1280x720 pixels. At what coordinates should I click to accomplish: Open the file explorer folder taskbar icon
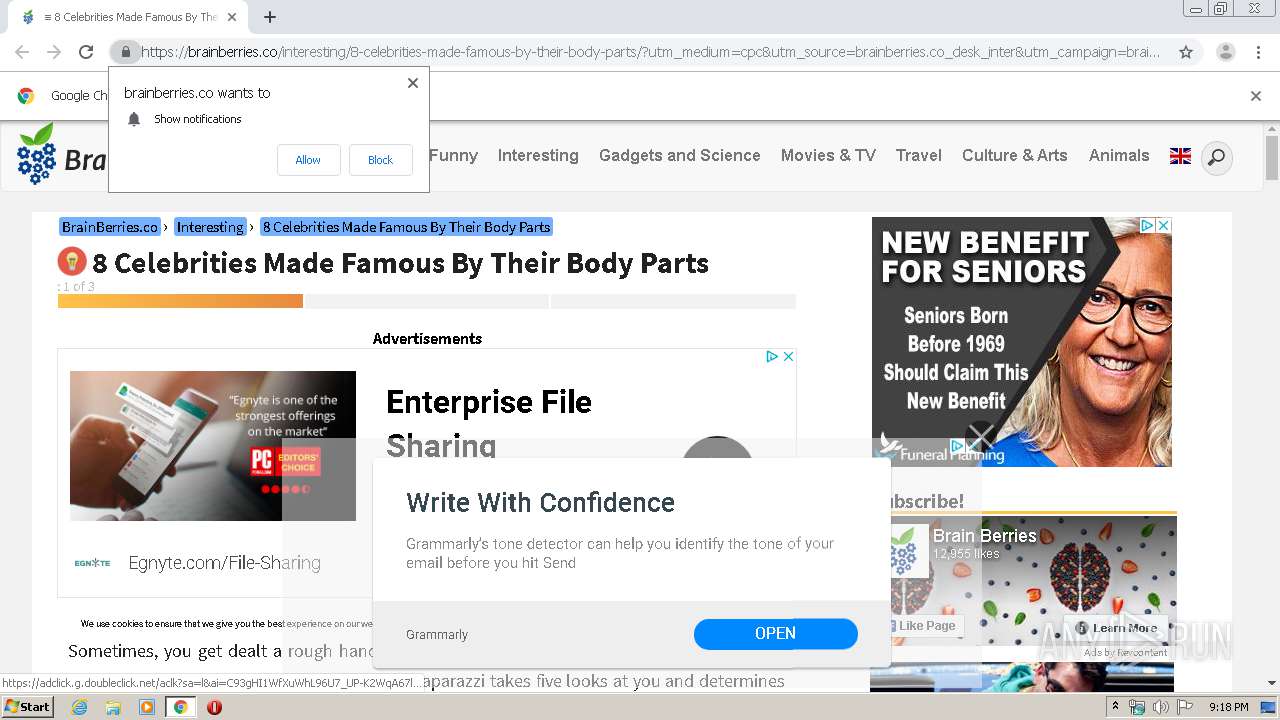tap(113, 707)
